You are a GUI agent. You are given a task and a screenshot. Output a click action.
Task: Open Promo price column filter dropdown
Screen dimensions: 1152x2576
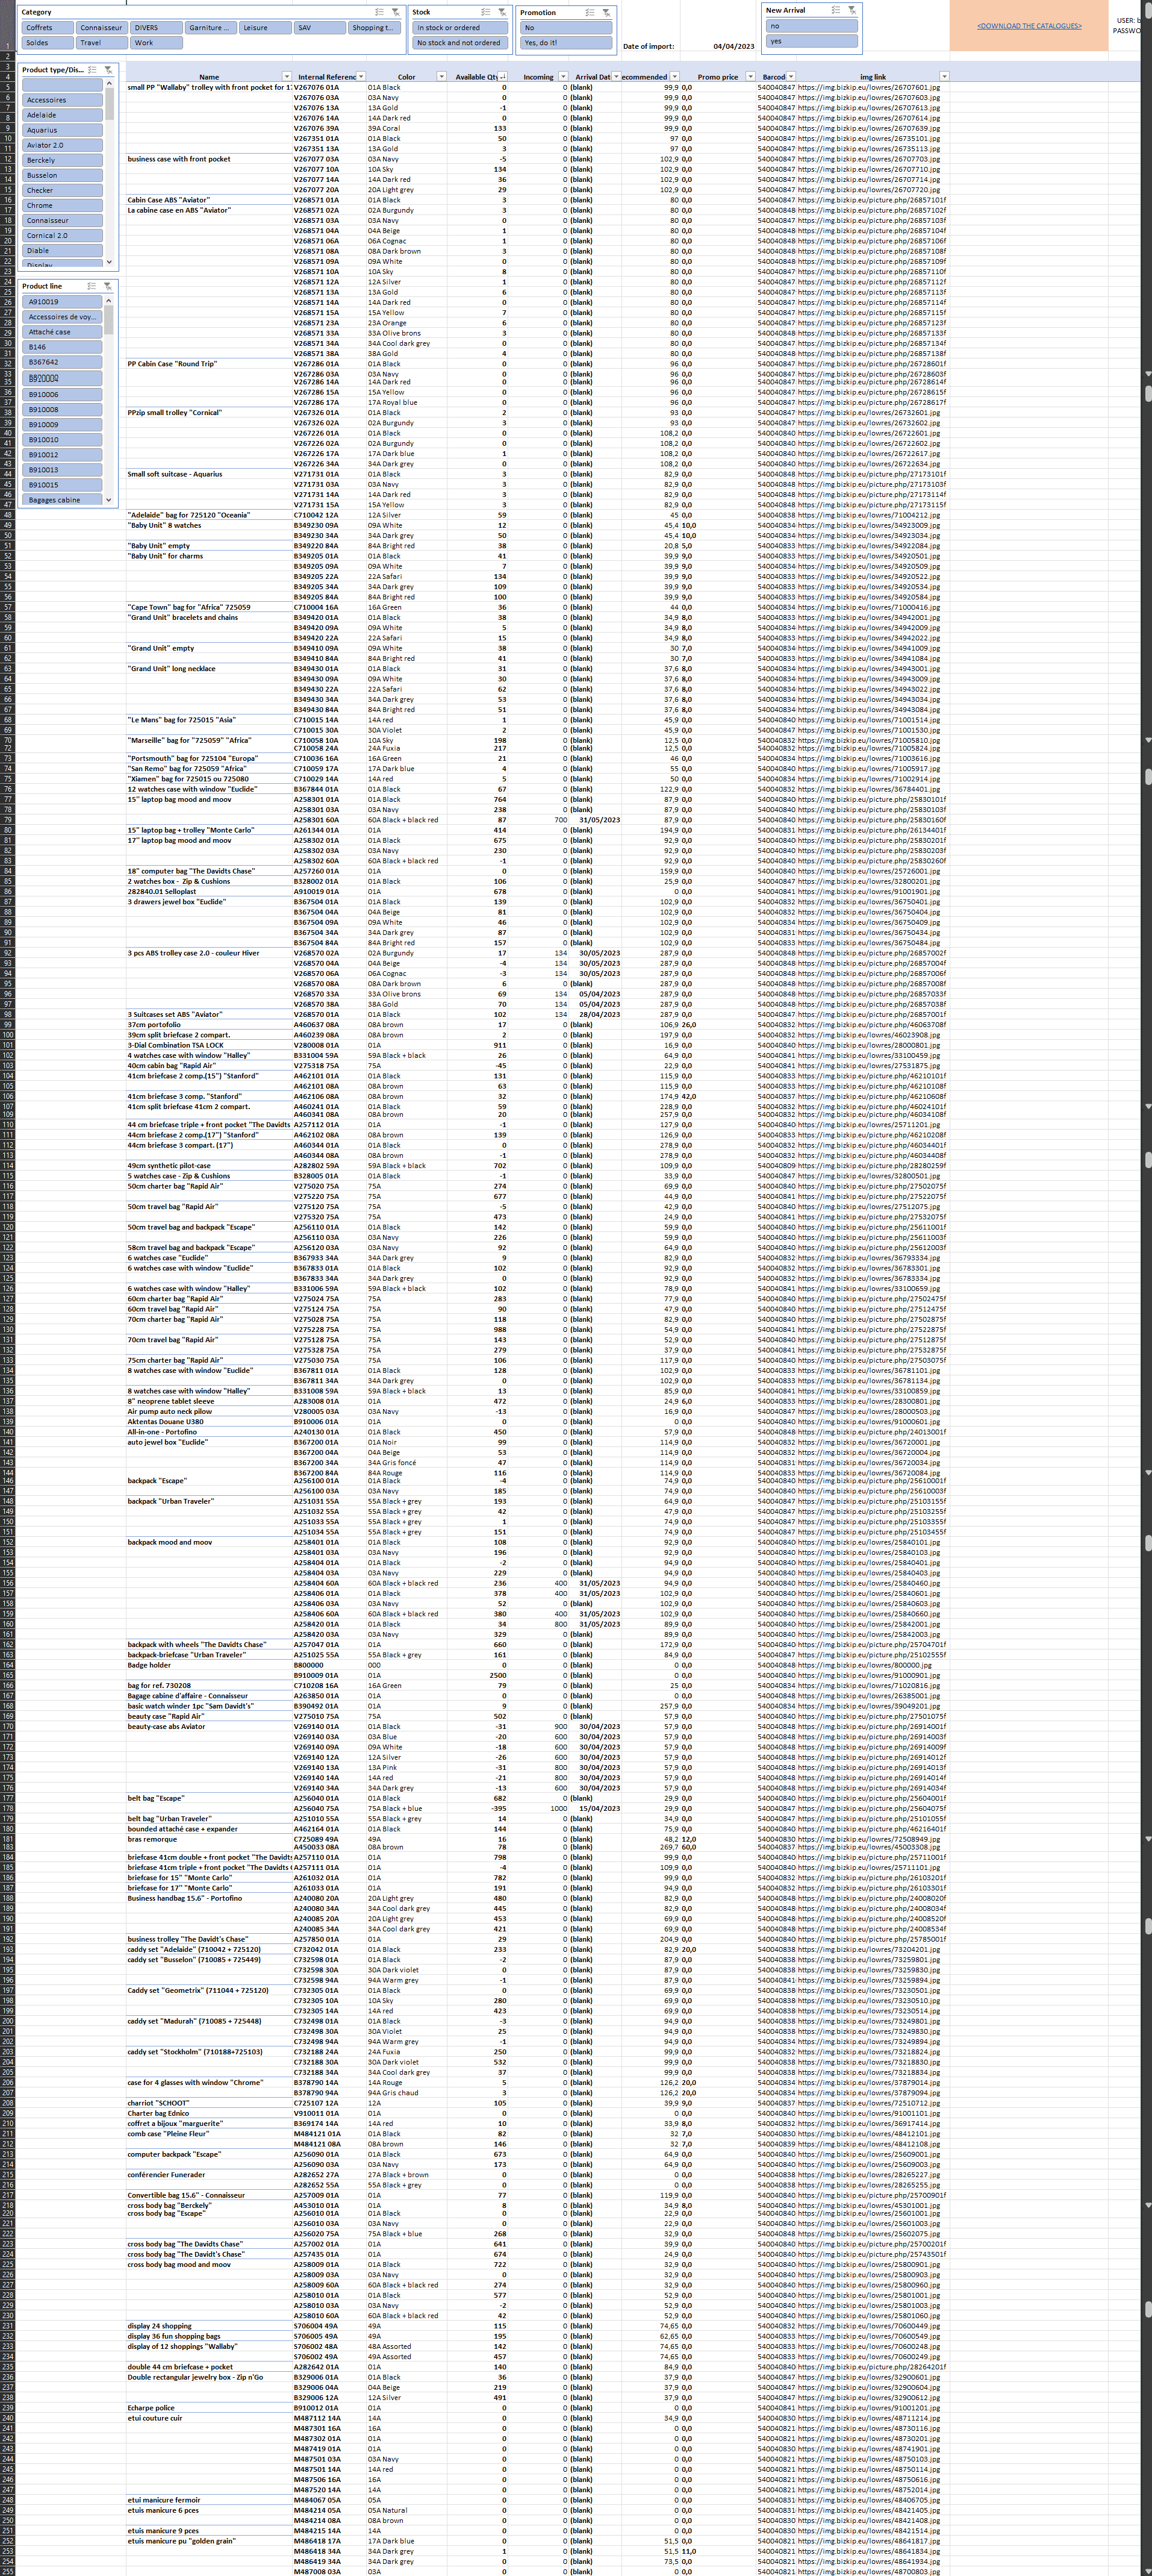pyautogui.click(x=750, y=76)
